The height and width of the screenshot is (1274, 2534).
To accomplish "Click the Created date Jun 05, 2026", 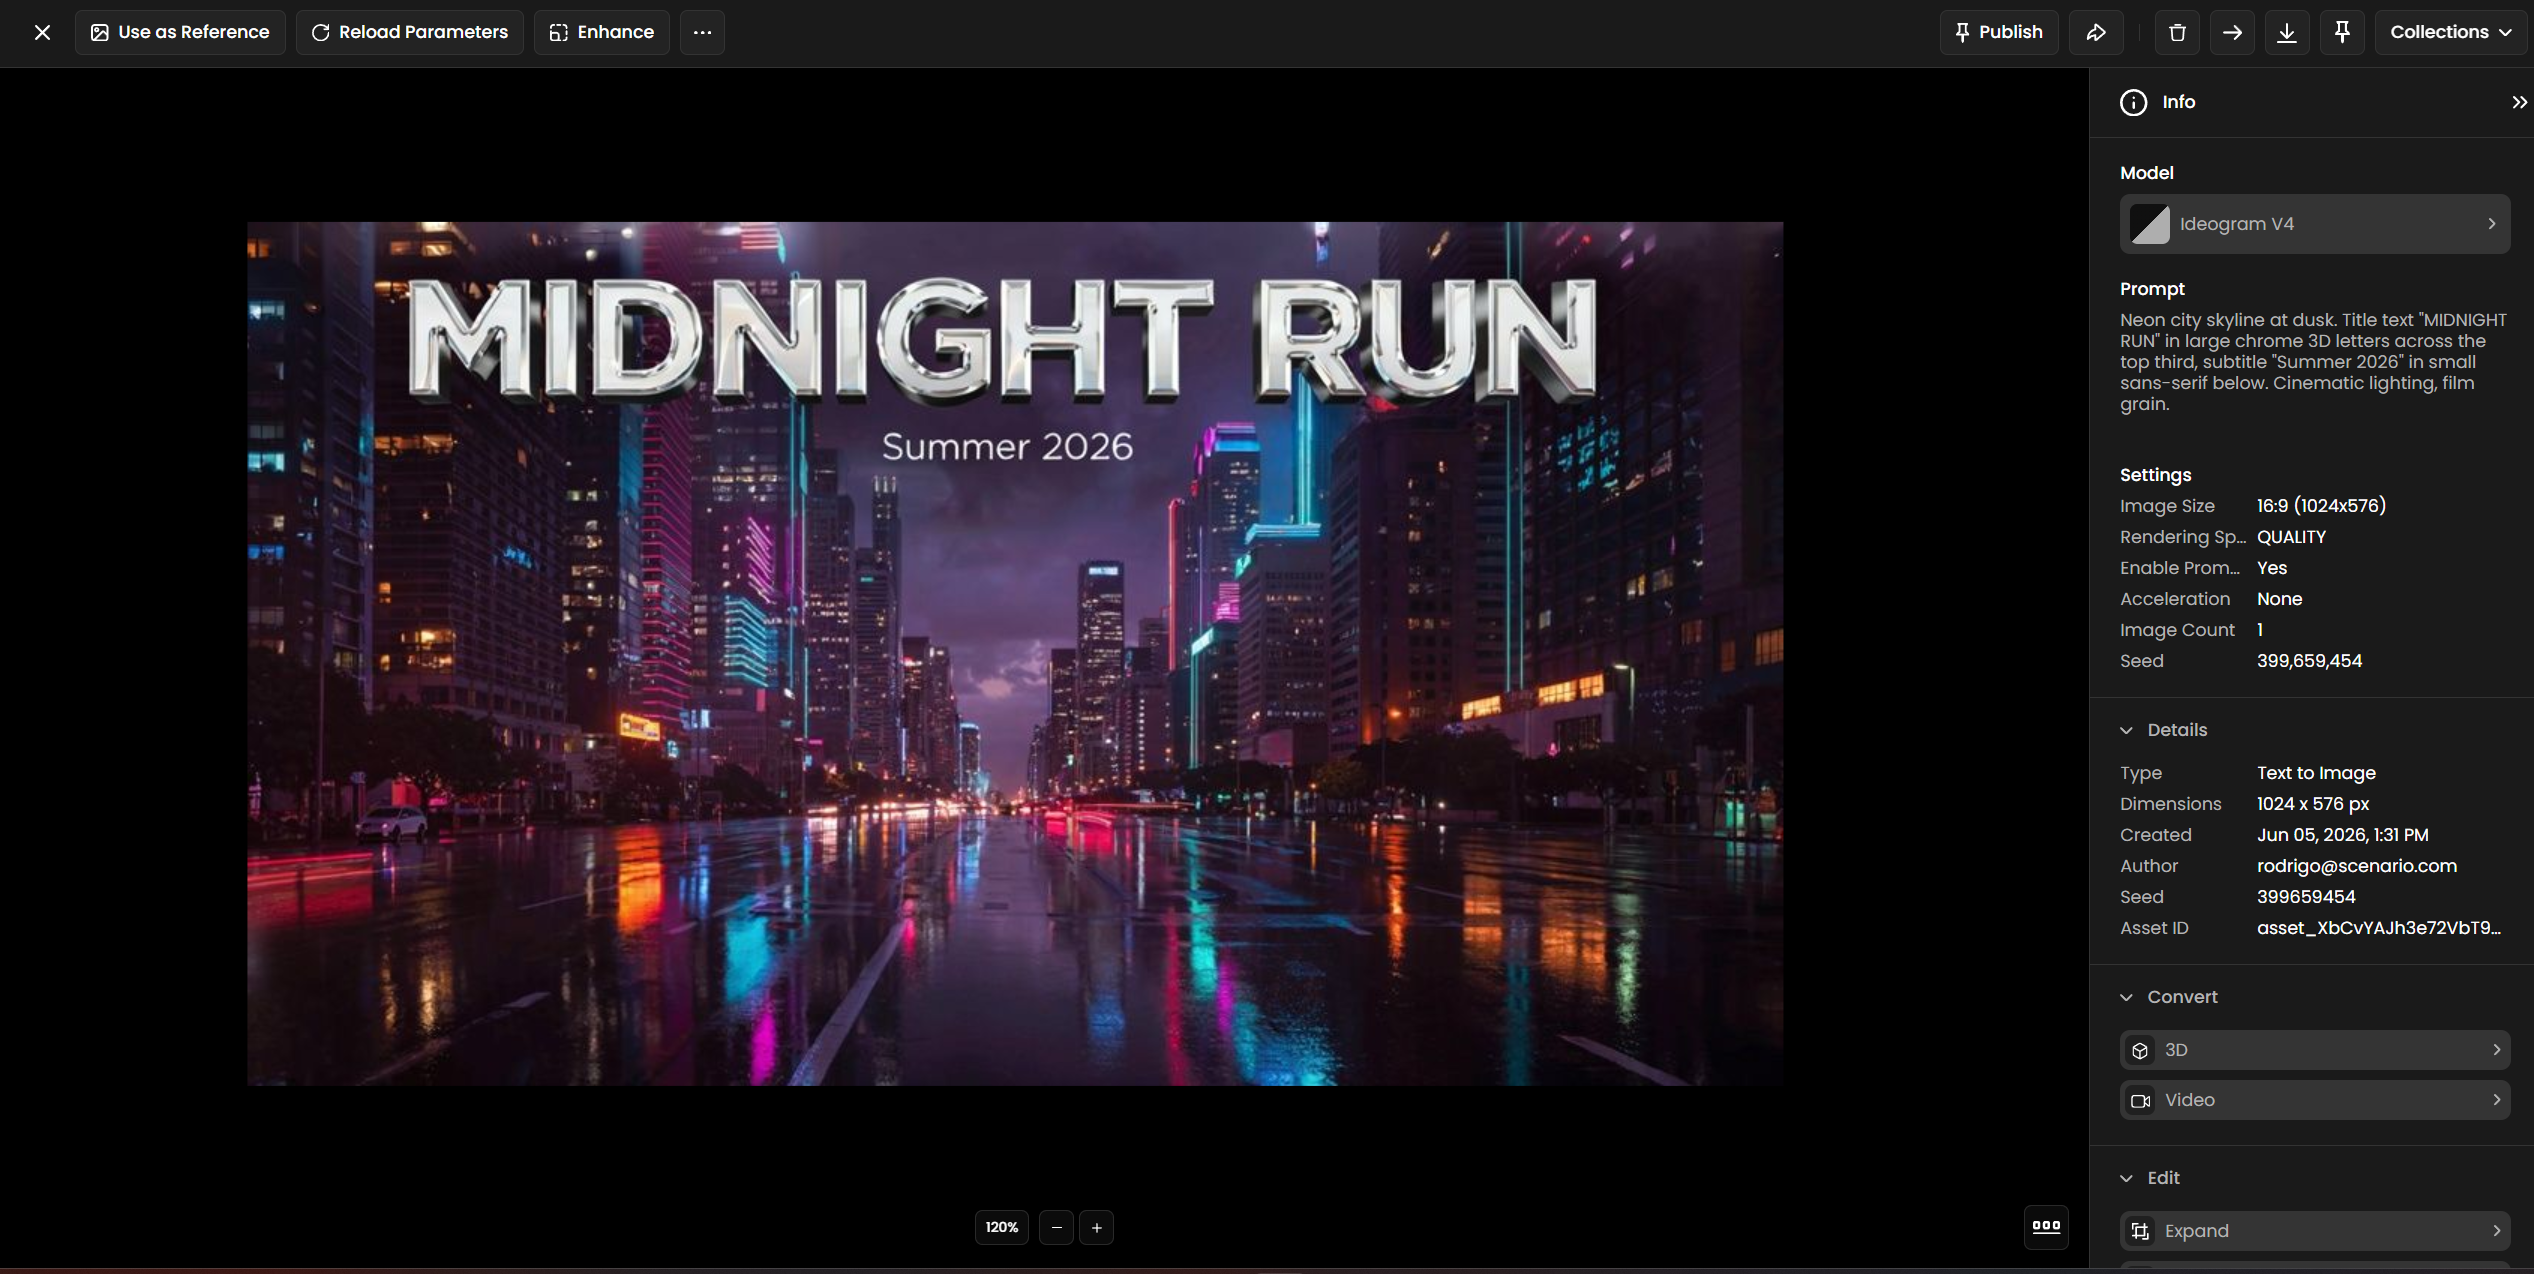I will point(2343,835).
